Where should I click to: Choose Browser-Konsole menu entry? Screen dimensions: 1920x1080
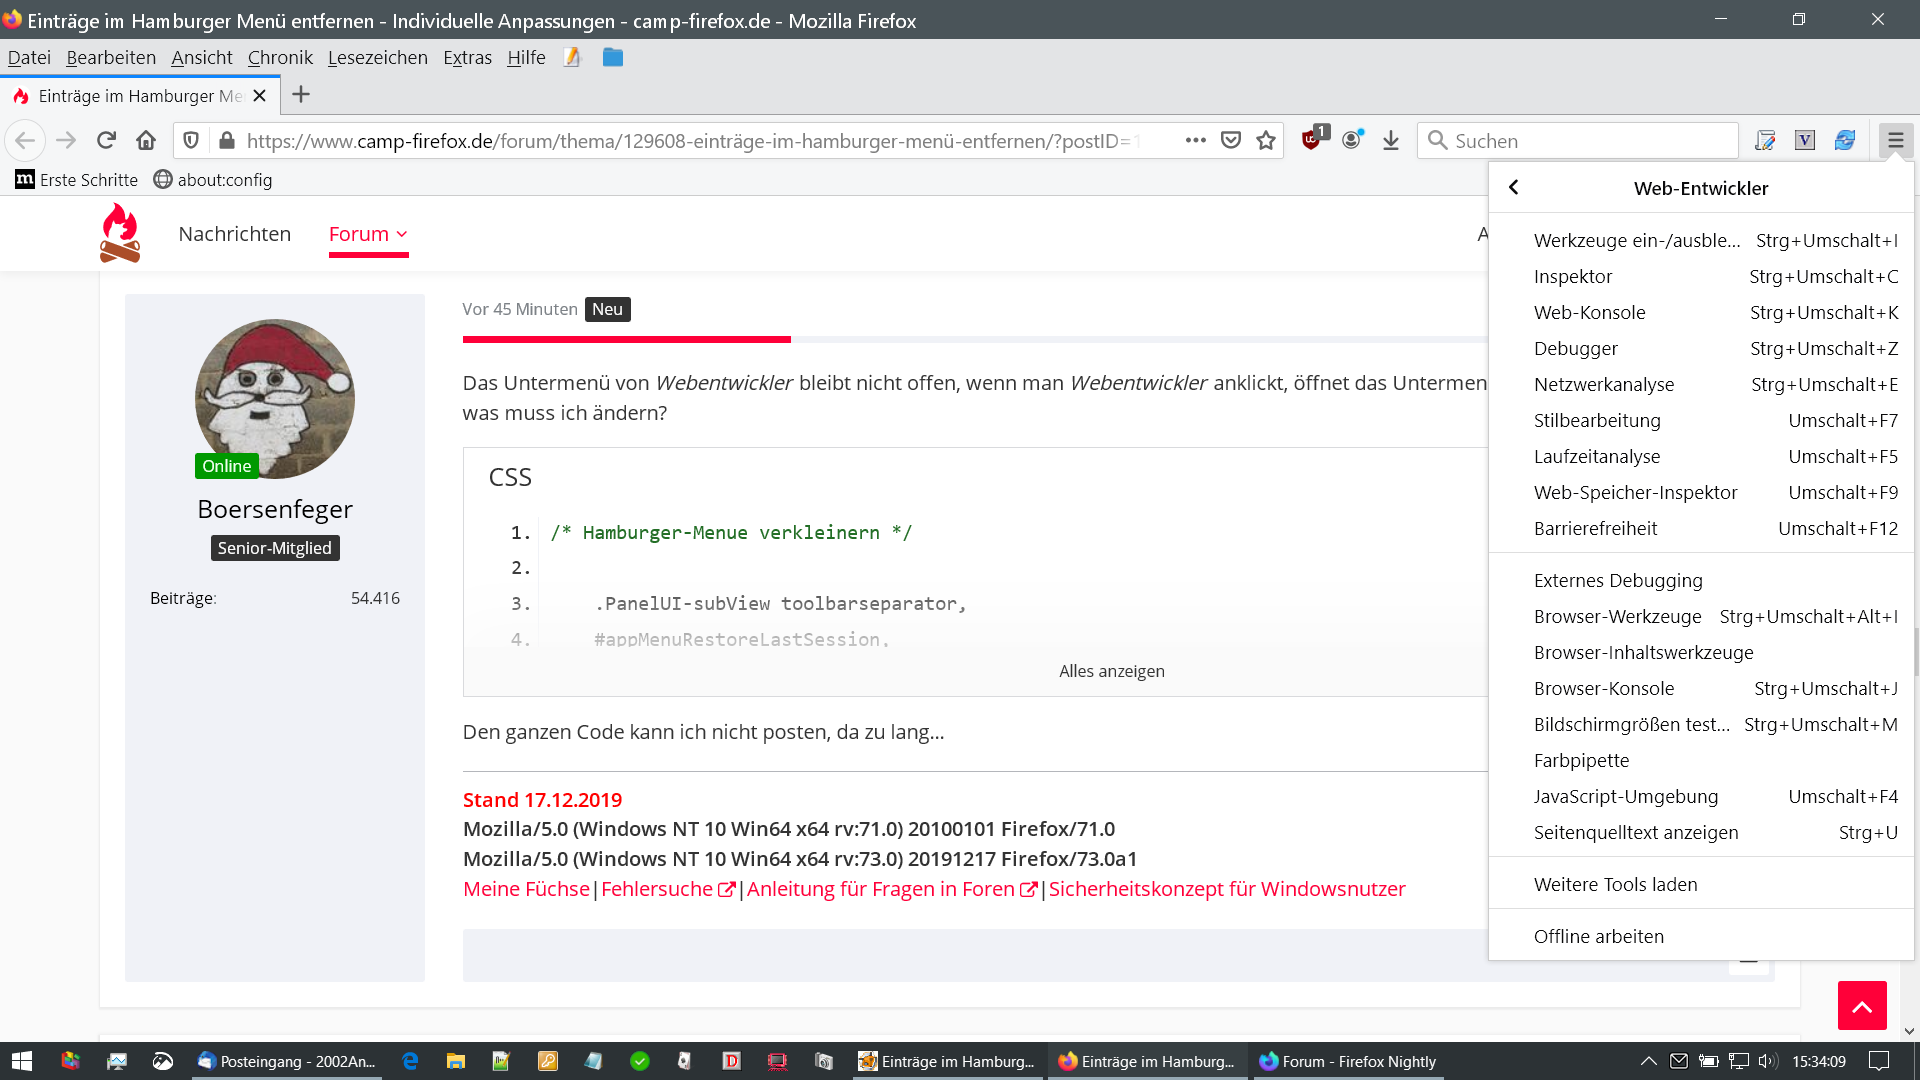click(1603, 688)
